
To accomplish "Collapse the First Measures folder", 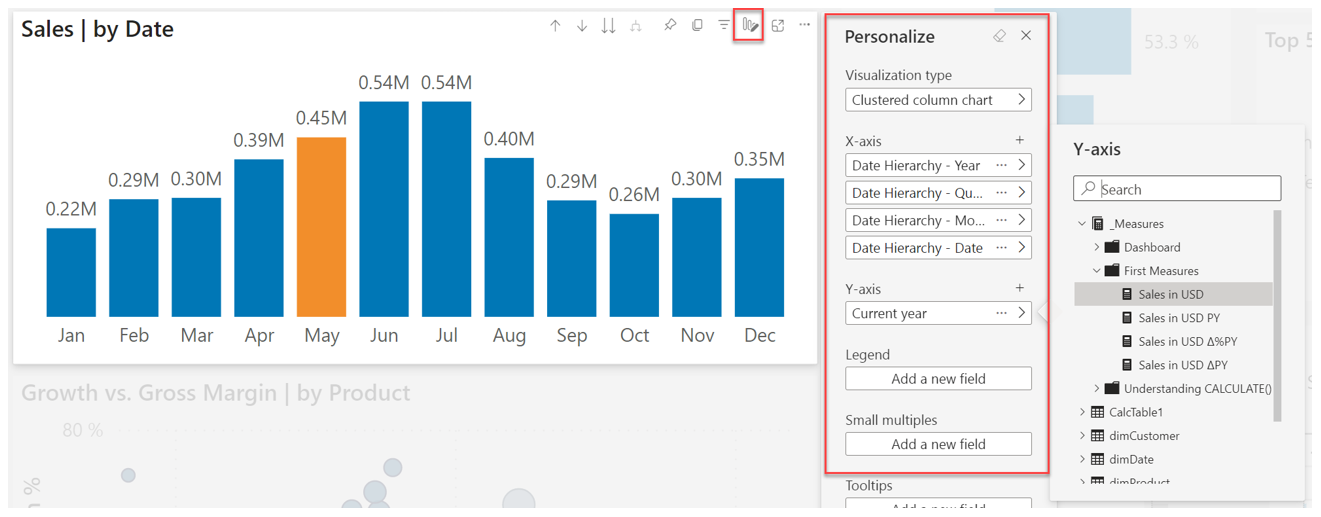I will (x=1096, y=271).
